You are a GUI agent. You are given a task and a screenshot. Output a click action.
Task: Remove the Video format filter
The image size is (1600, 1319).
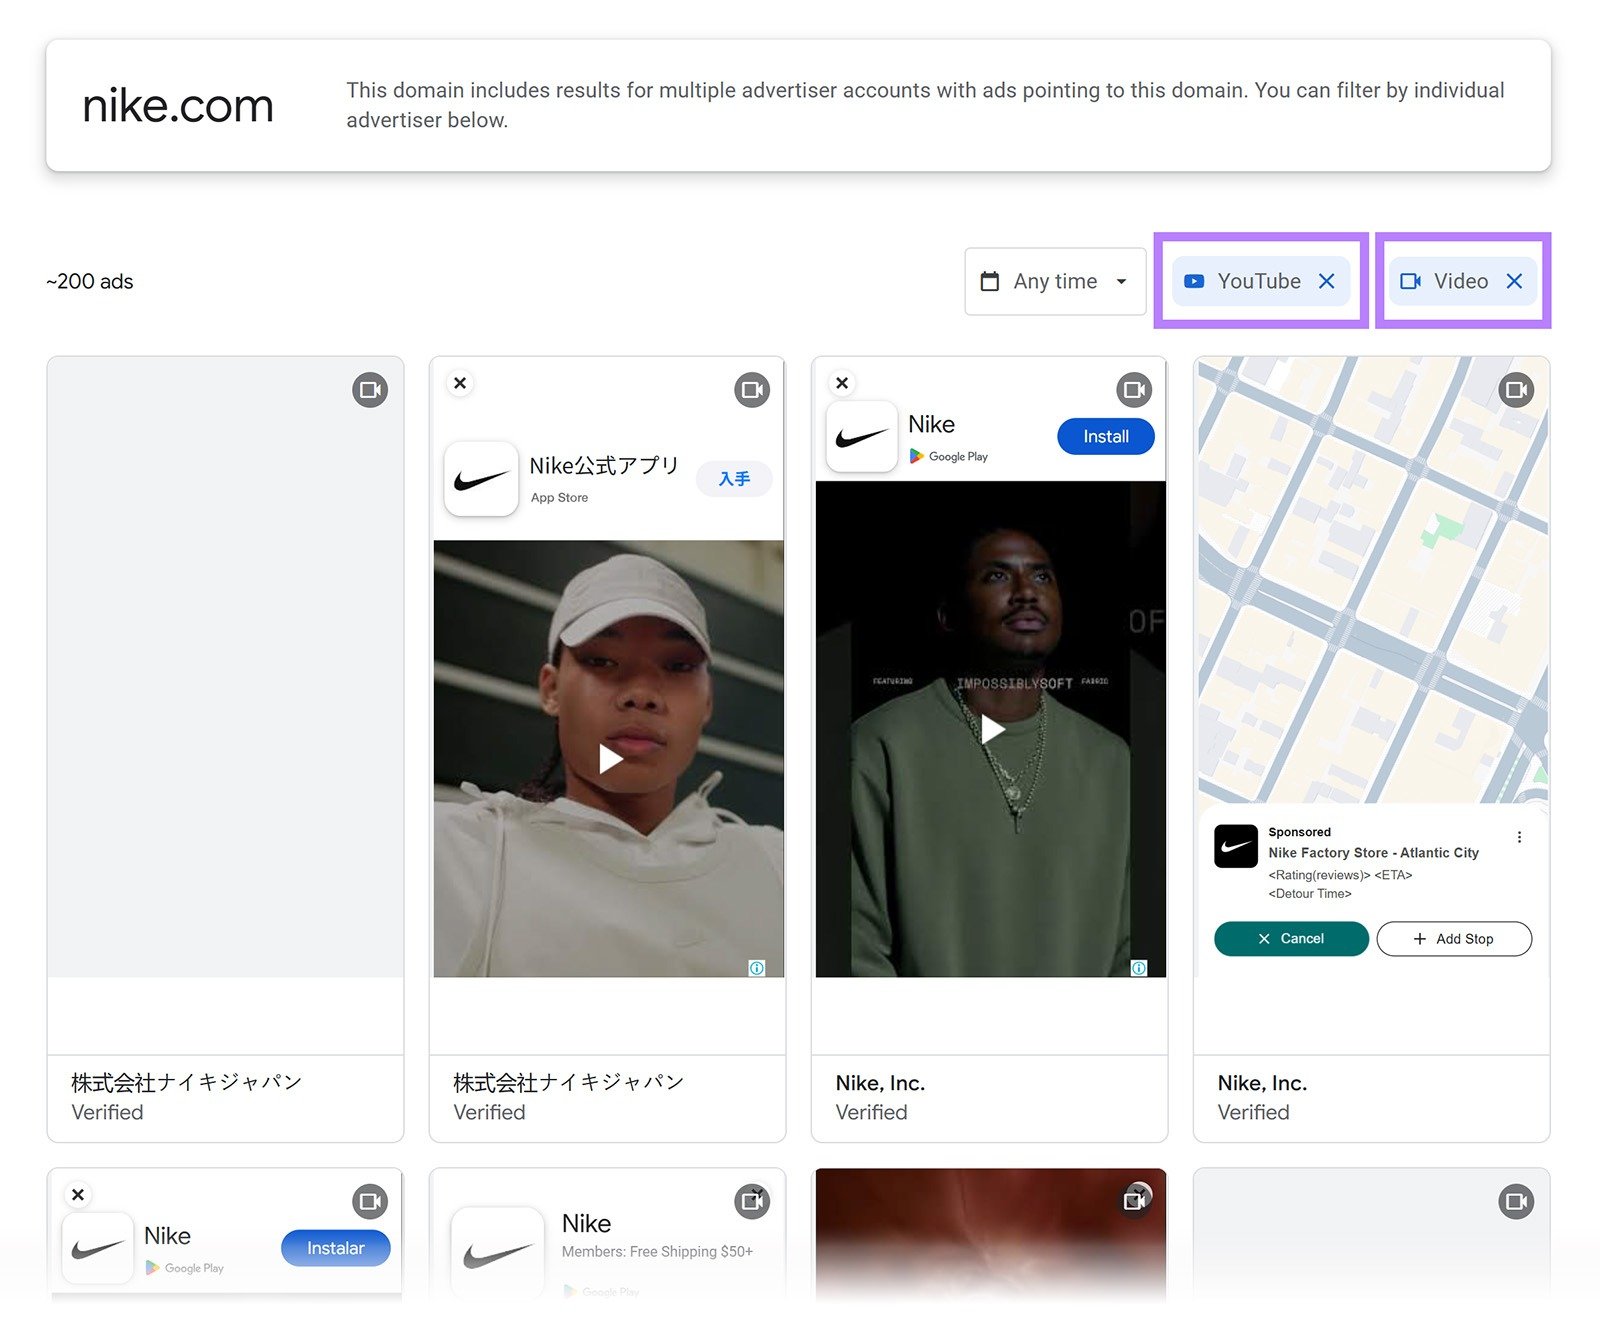click(x=1514, y=281)
